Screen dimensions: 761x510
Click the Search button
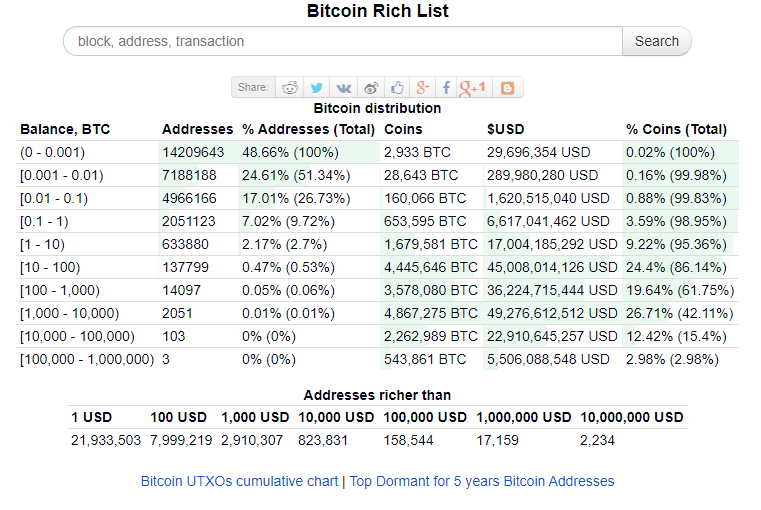[657, 41]
